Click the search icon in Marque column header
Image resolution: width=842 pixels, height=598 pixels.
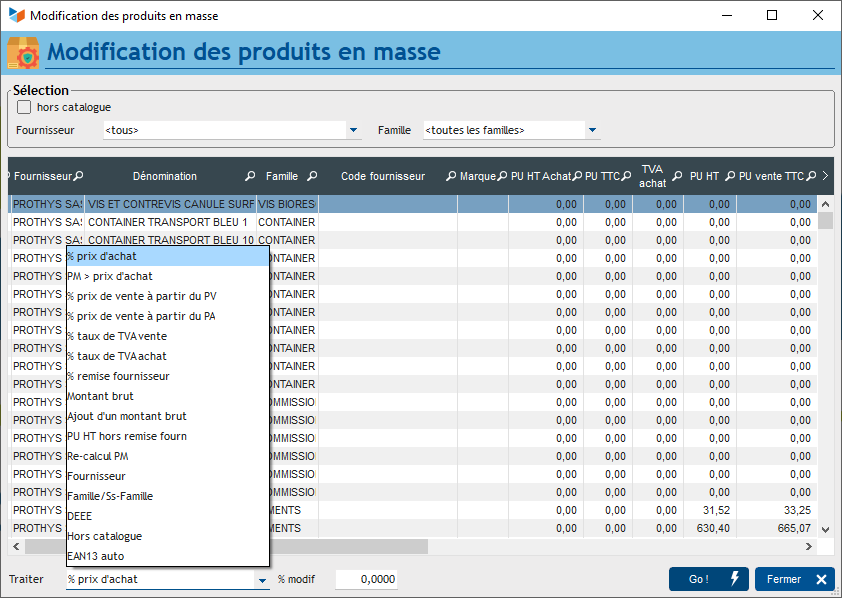point(502,176)
